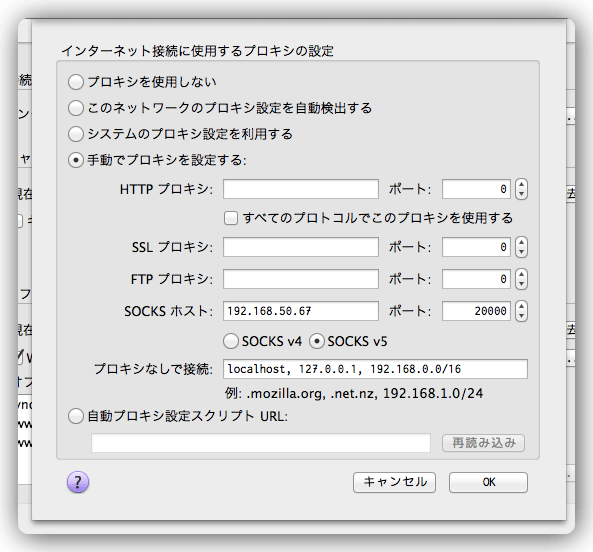This screenshot has width=593, height=552.
Task: Select '自動プロキシ設定スクリプト URL' radio
Action: pos(76,416)
